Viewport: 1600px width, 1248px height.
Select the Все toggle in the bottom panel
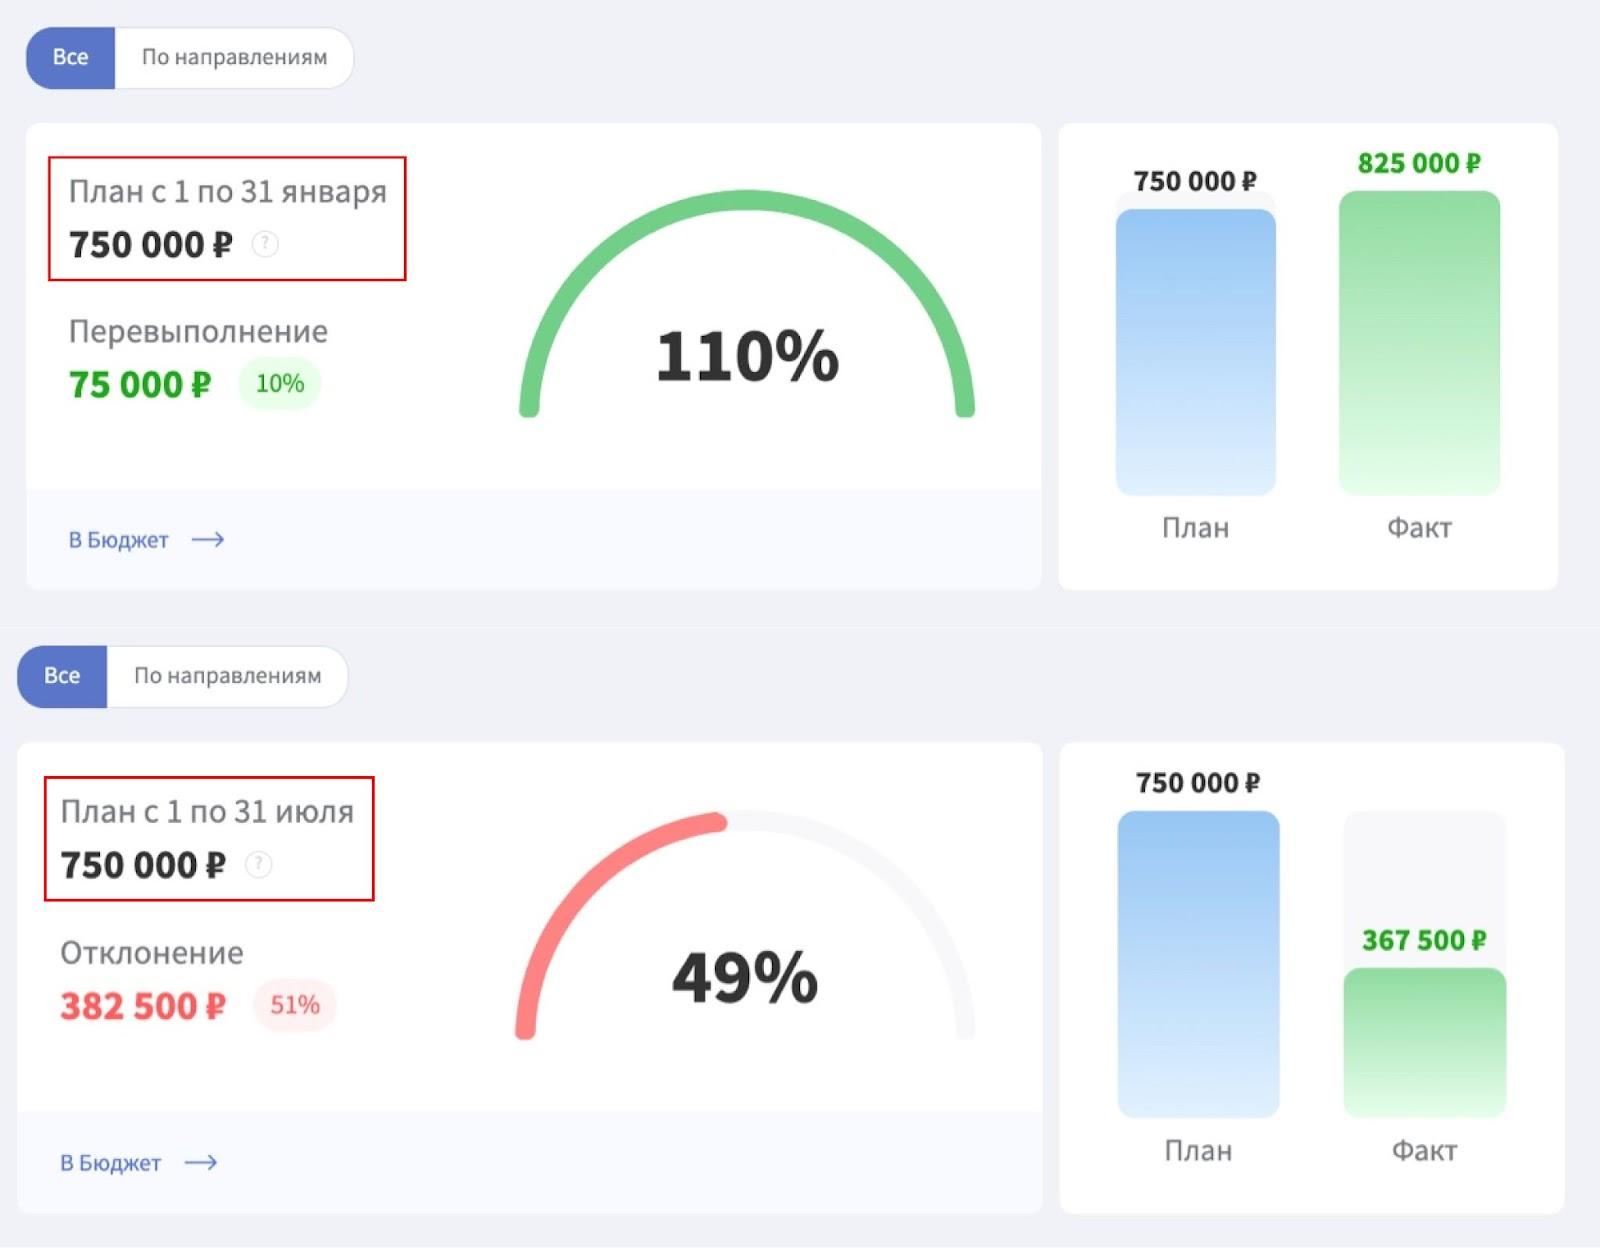[62, 676]
